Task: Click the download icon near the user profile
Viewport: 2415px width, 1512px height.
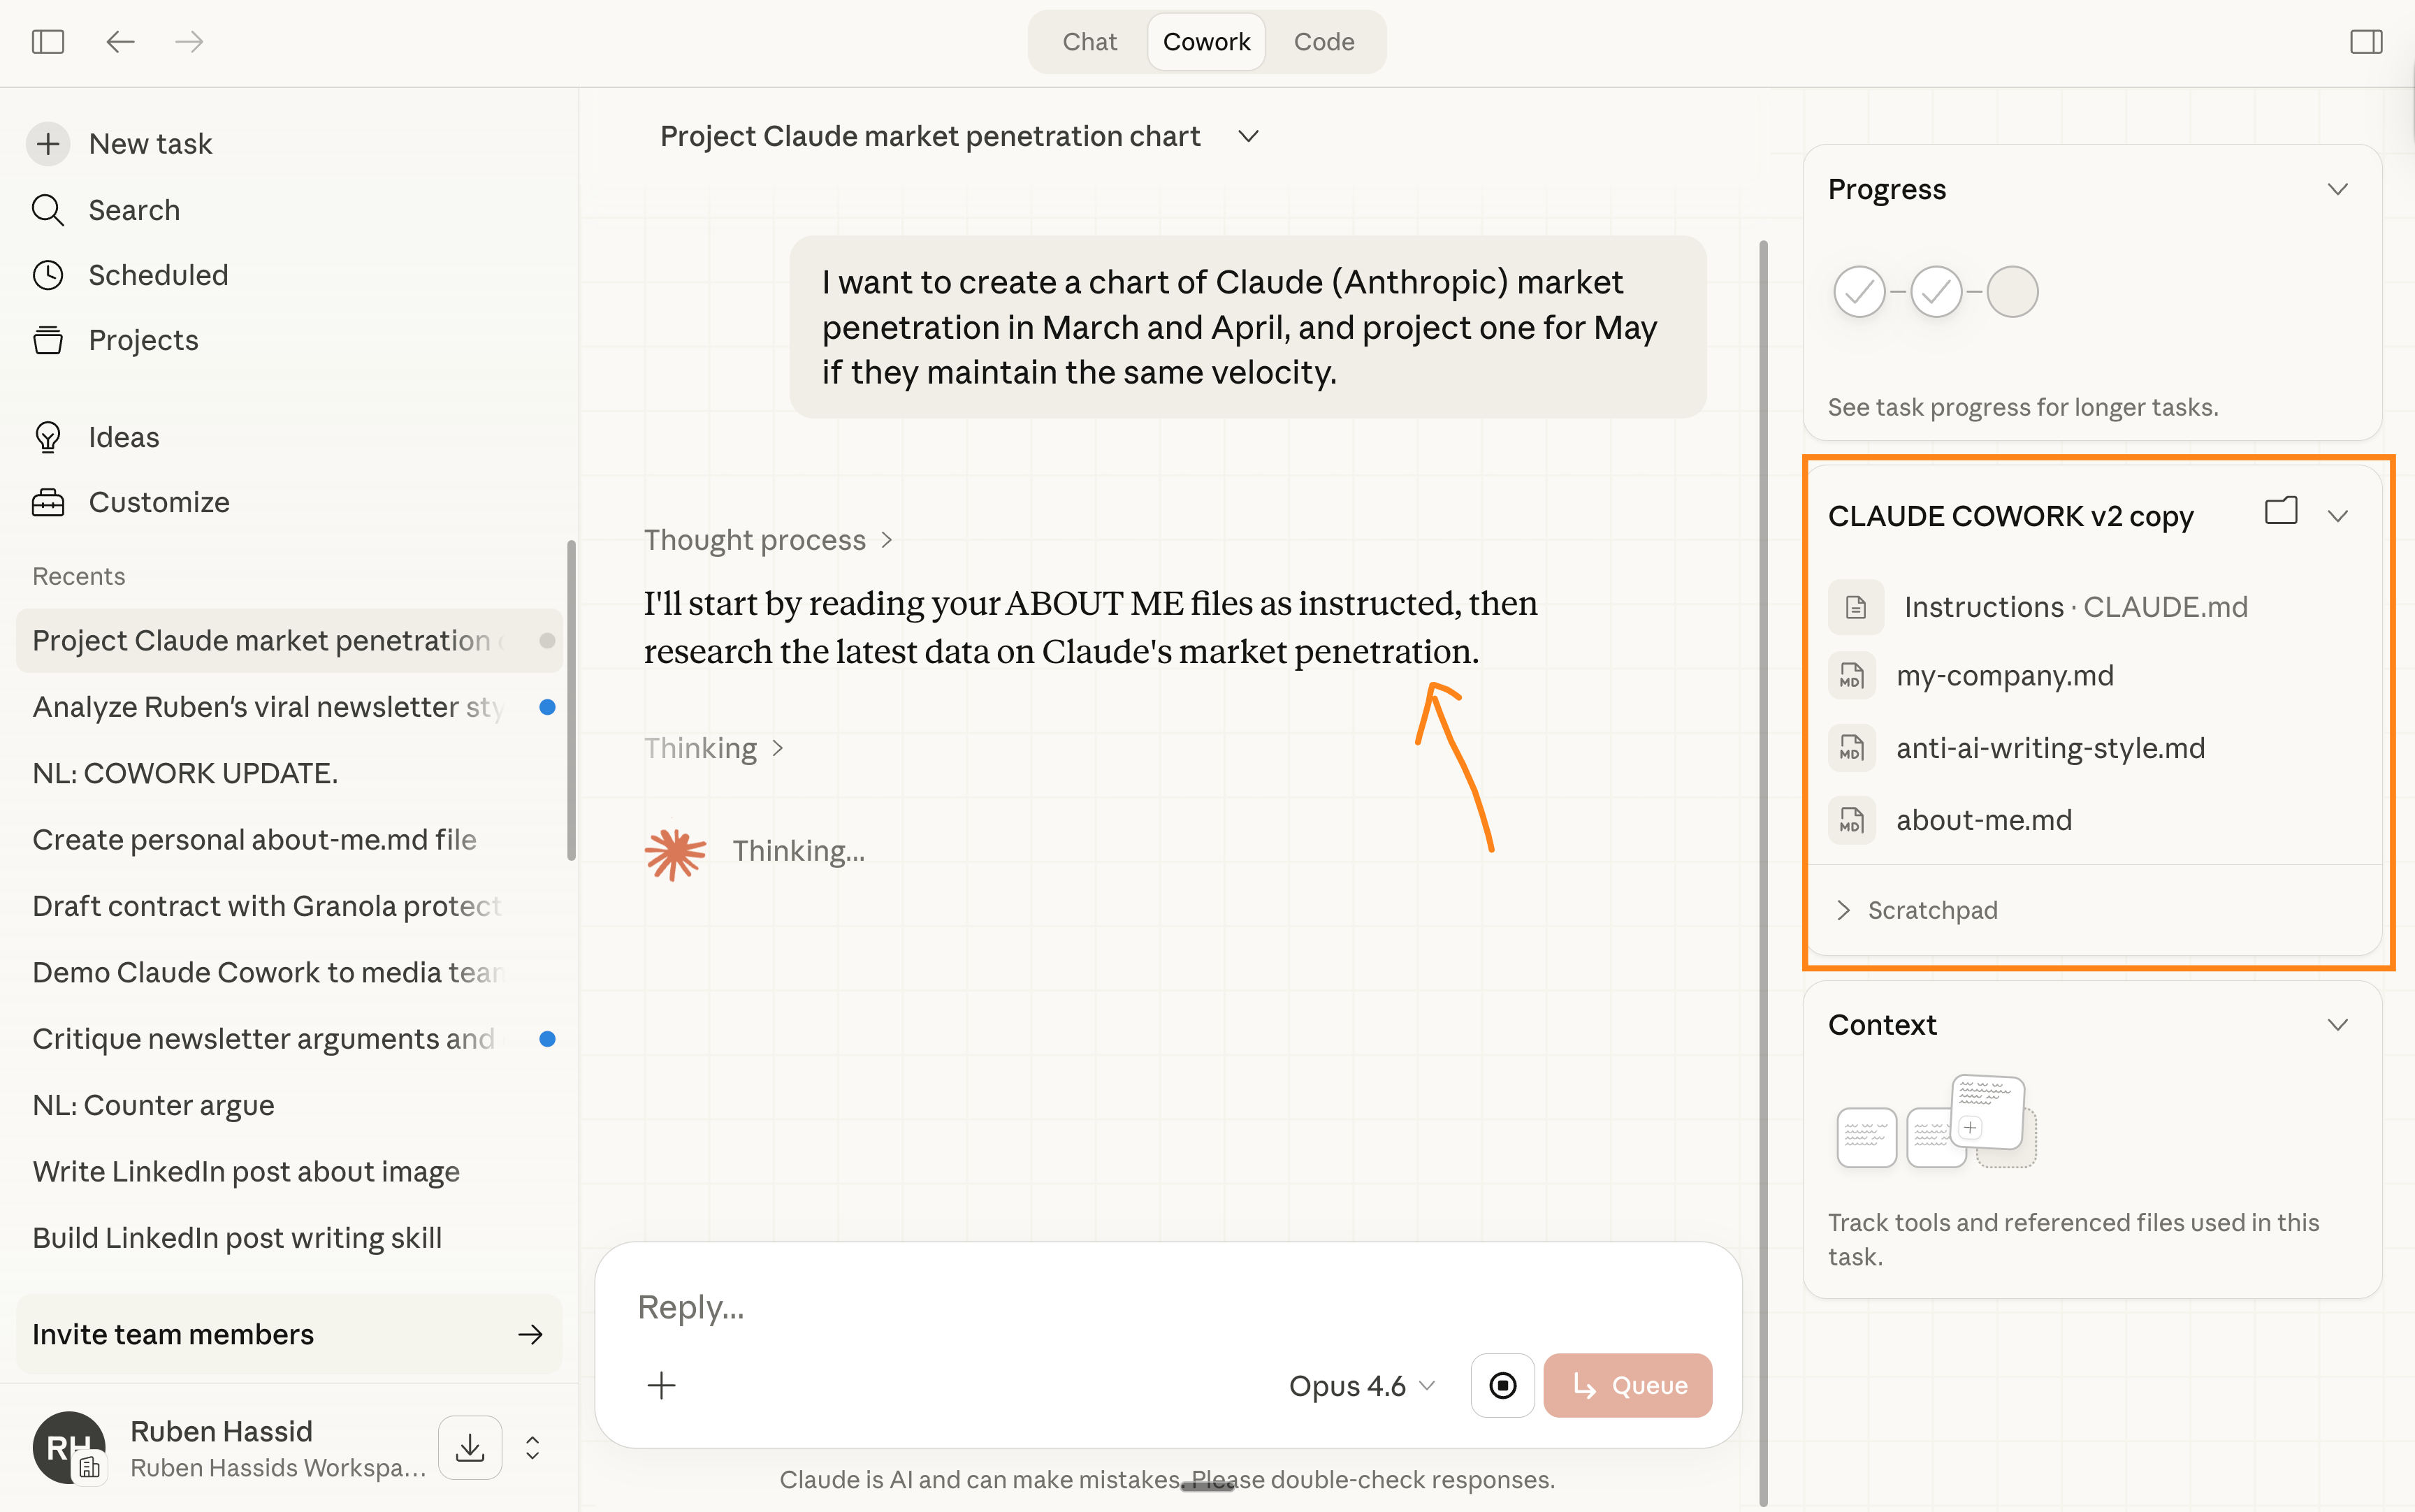Action: 469,1447
